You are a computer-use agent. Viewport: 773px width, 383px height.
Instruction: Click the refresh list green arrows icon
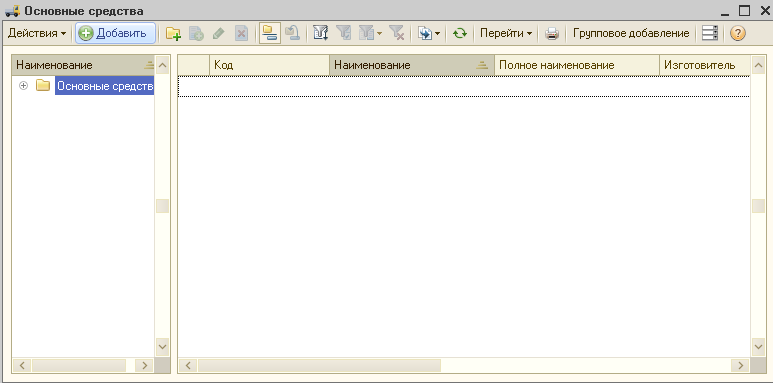[460, 34]
